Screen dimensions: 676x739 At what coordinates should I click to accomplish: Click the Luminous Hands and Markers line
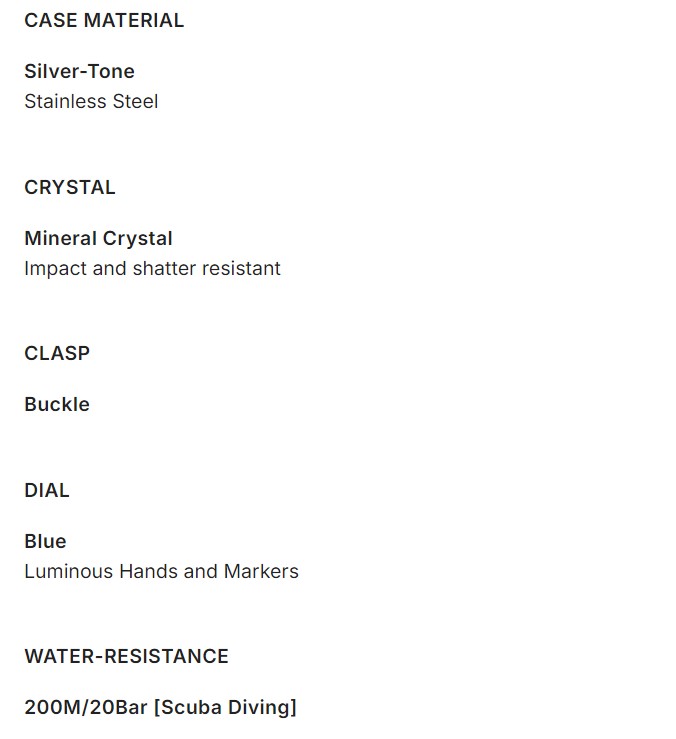tap(161, 571)
